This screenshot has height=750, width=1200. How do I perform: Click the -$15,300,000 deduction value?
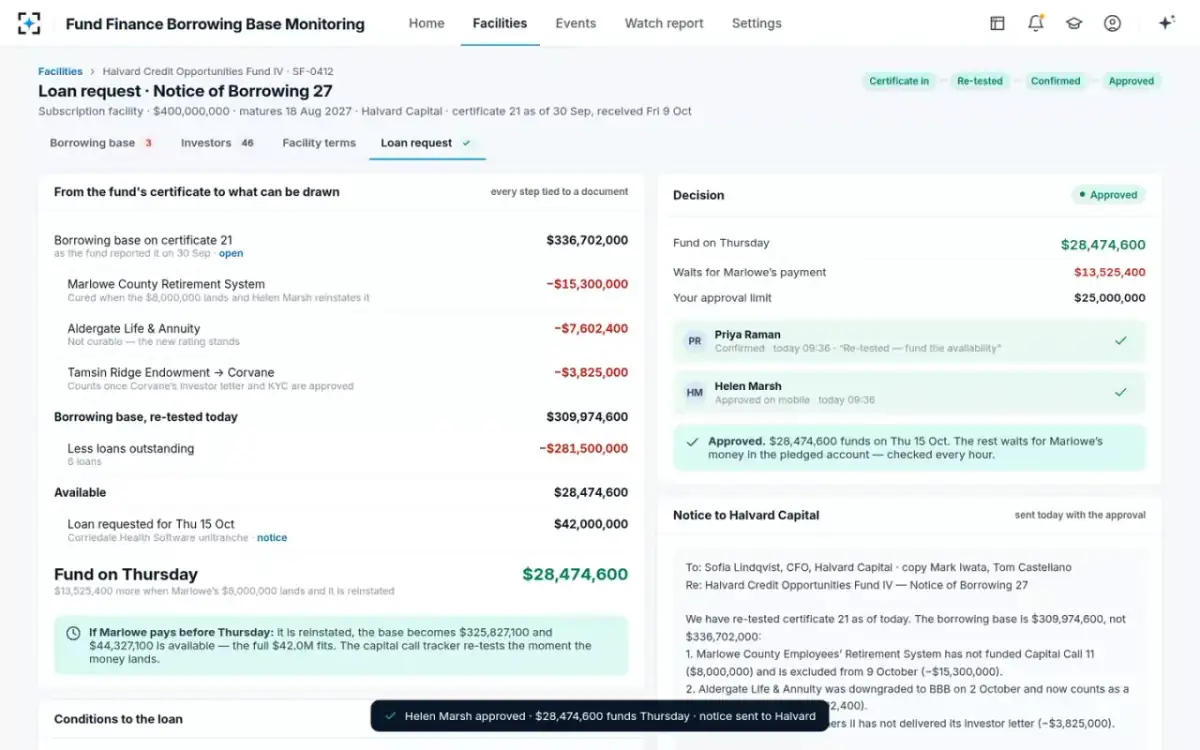coord(587,284)
